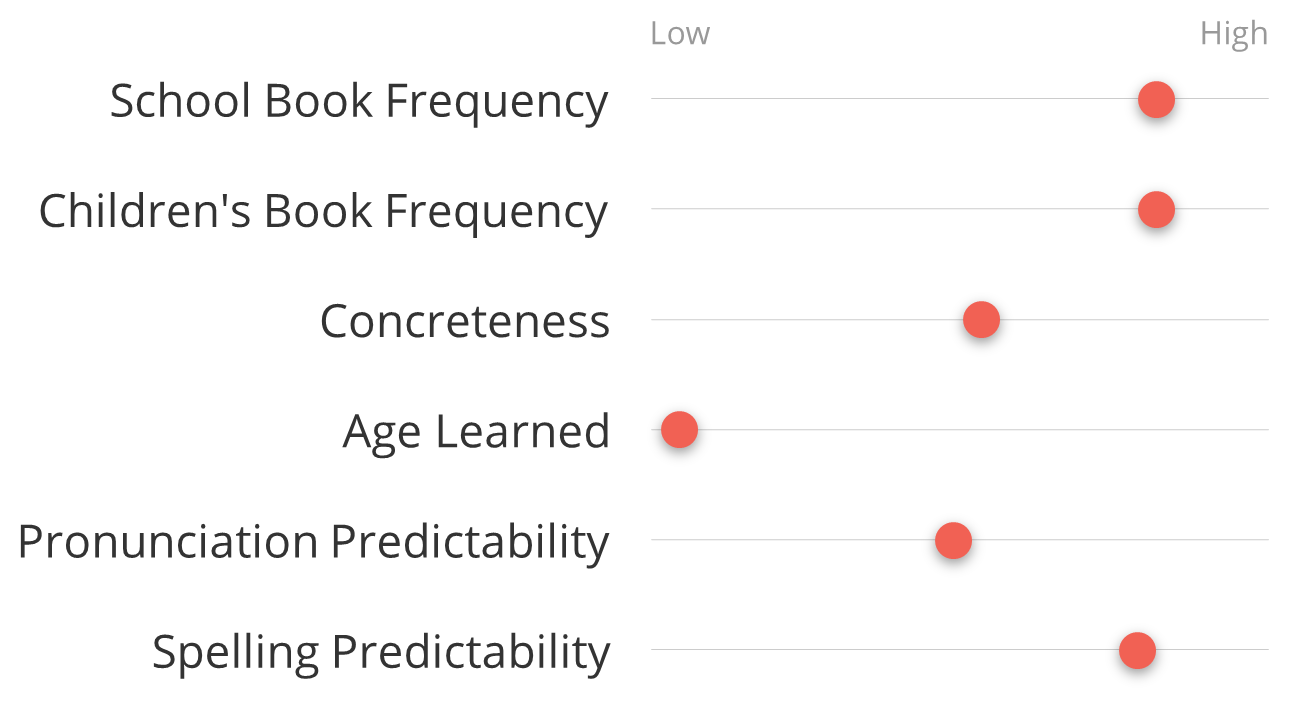Select the Age Learned label
This screenshot has height=712, width=1303.
(x=476, y=432)
